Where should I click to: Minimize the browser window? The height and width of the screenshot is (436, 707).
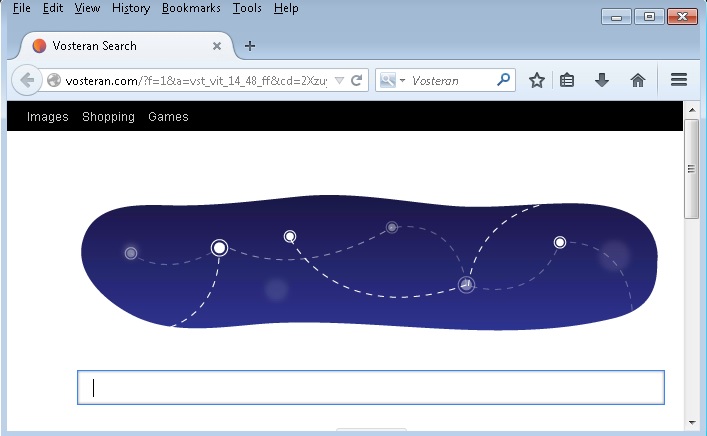[616, 17]
